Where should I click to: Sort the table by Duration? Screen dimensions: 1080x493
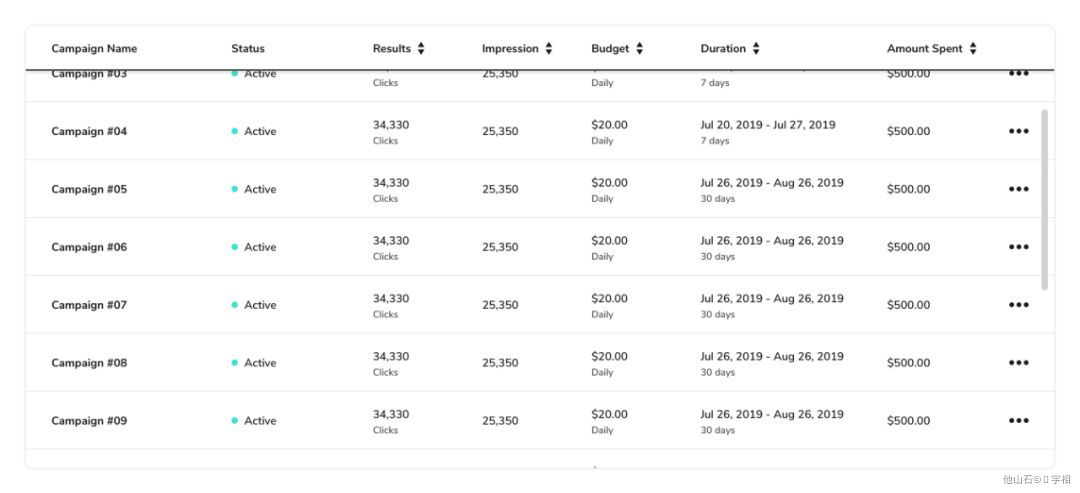point(756,48)
